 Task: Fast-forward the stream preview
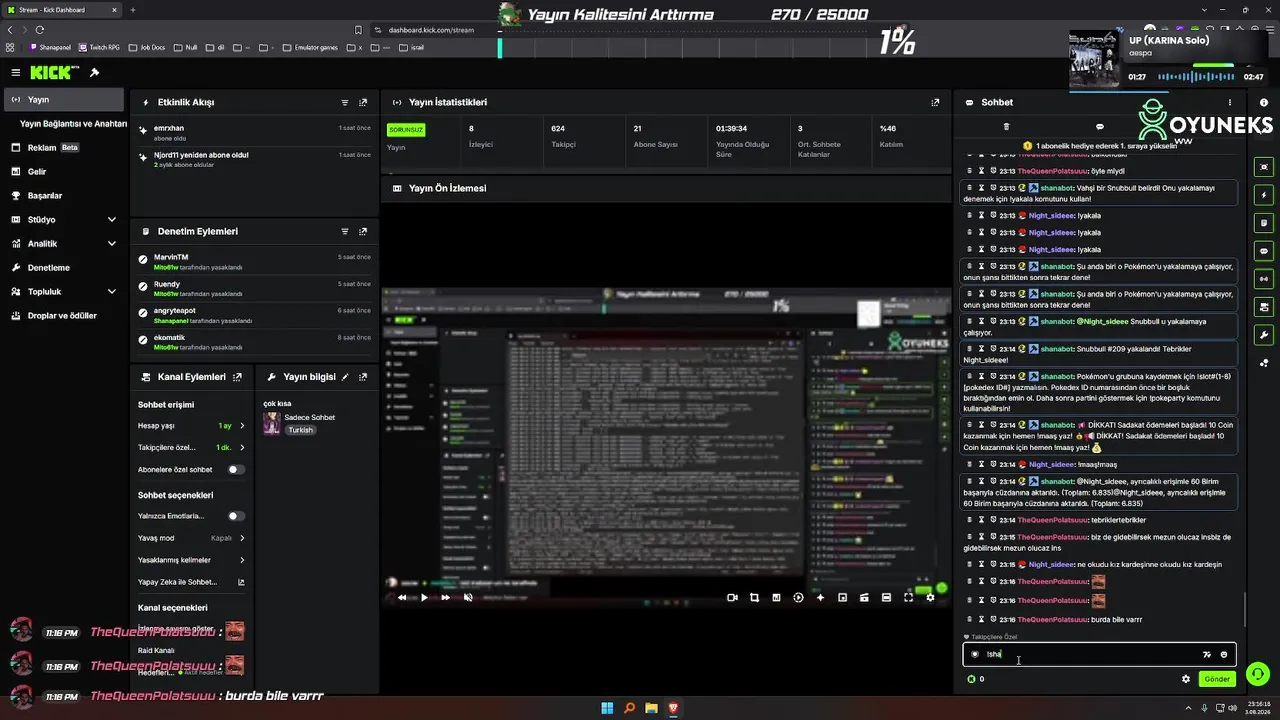446,598
